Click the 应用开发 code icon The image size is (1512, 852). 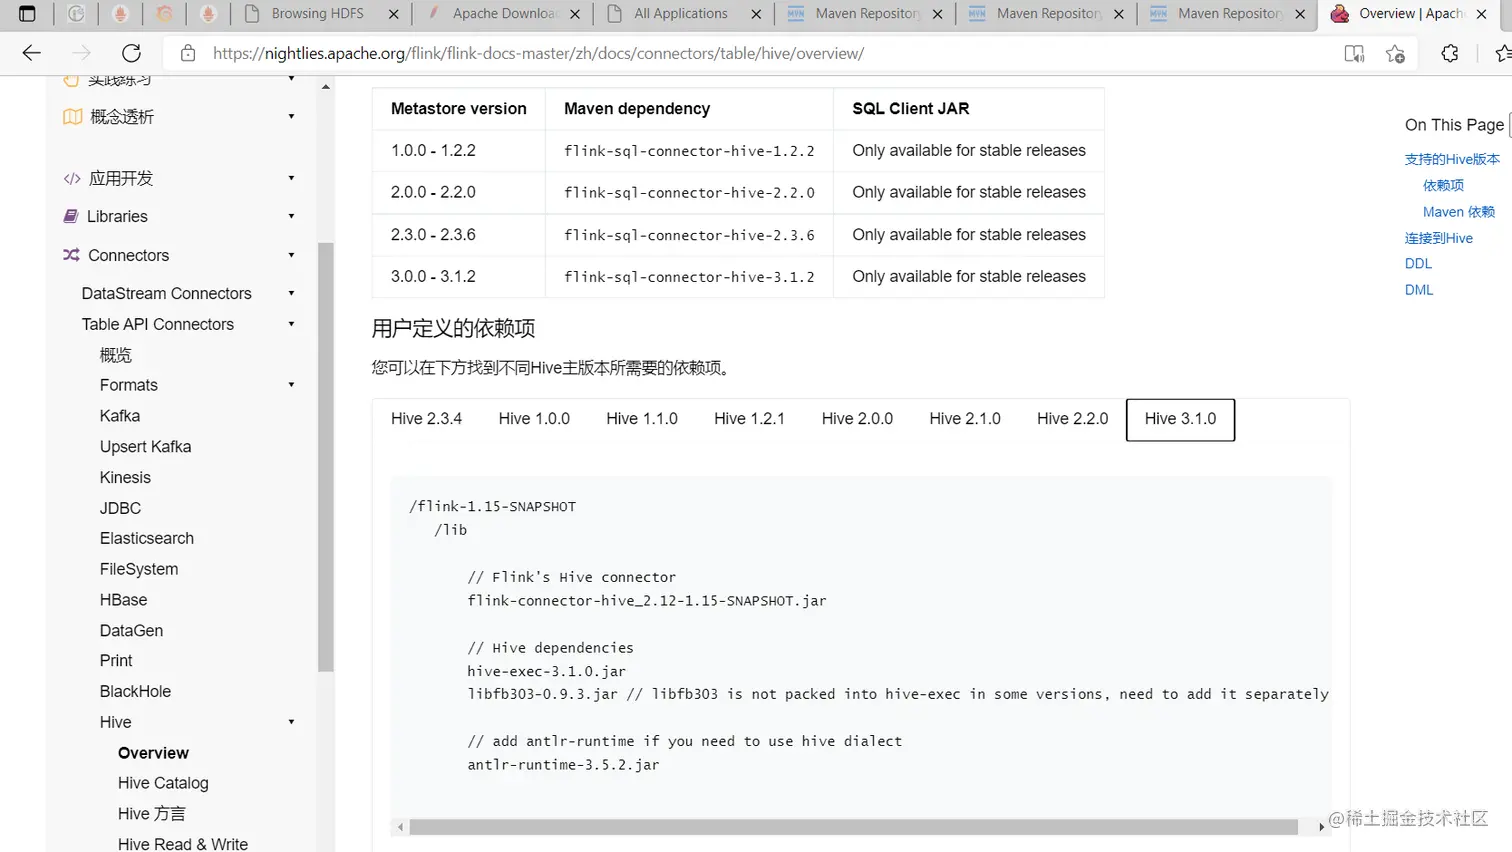(x=72, y=178)
